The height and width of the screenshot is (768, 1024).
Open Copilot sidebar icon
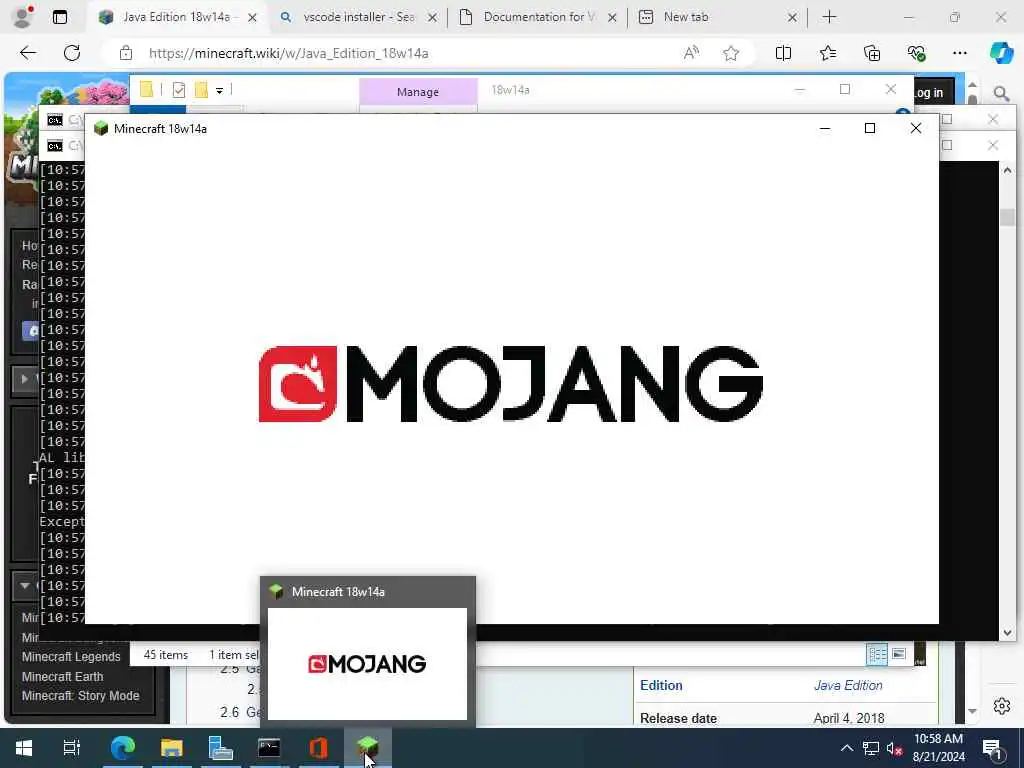pyautogui.click(x=1001, y=53)
